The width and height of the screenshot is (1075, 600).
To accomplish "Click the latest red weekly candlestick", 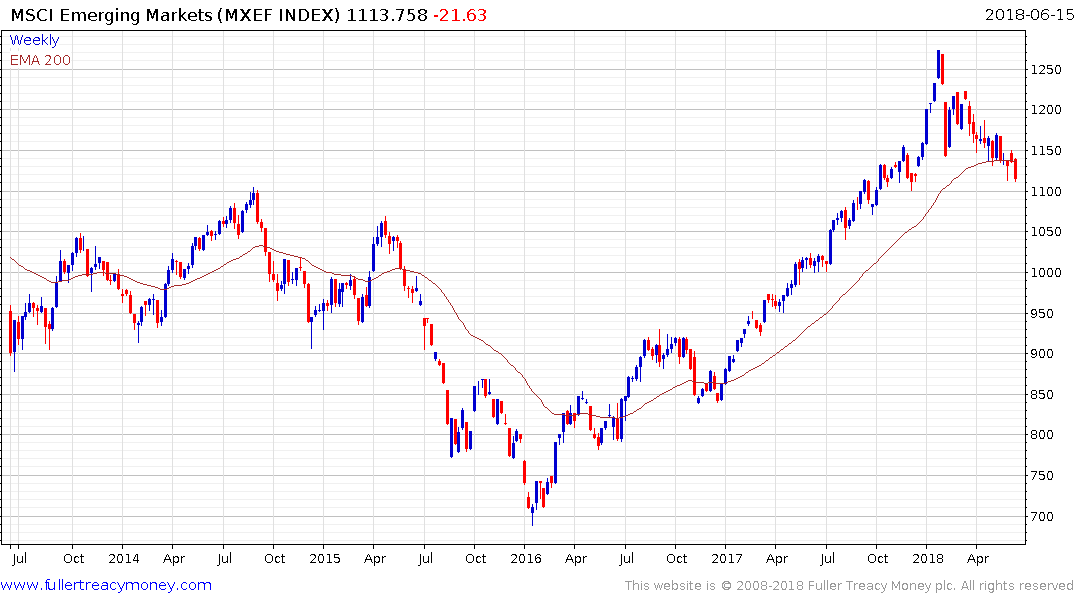I will pos(1015,169).
